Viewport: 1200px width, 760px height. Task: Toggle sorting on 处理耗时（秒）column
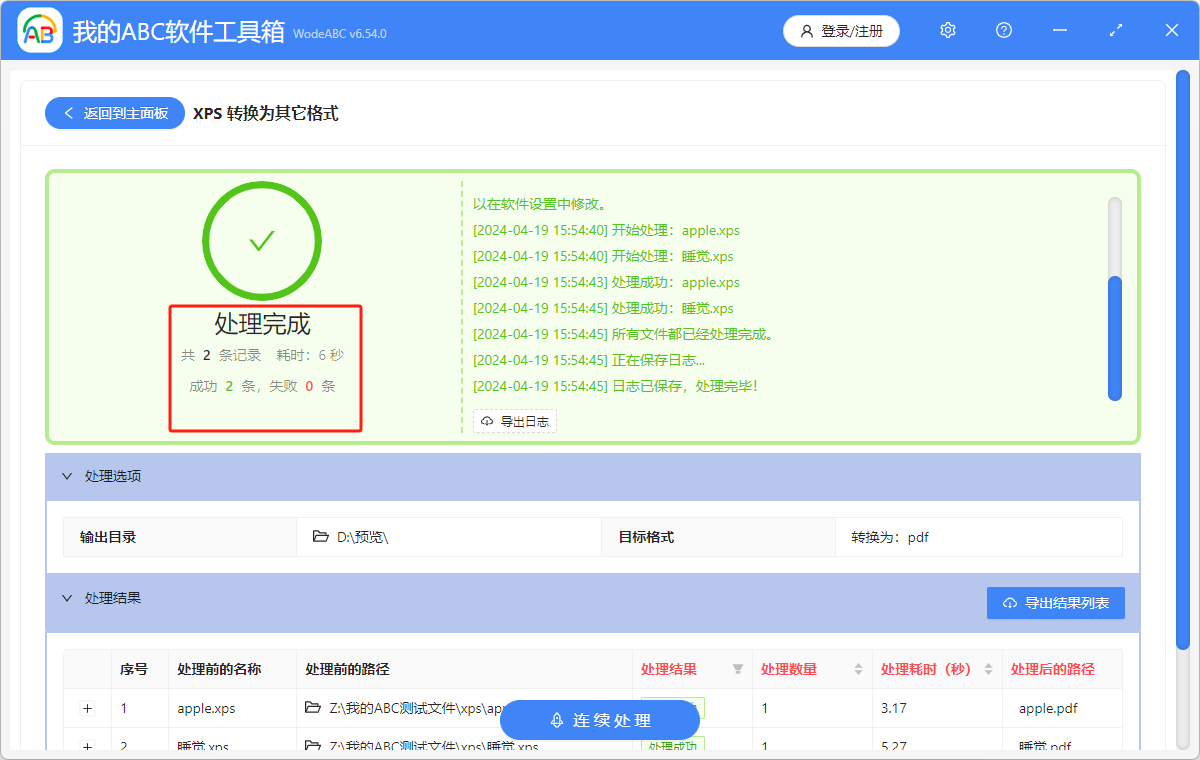pyautogui.click(x=990, y=669)
